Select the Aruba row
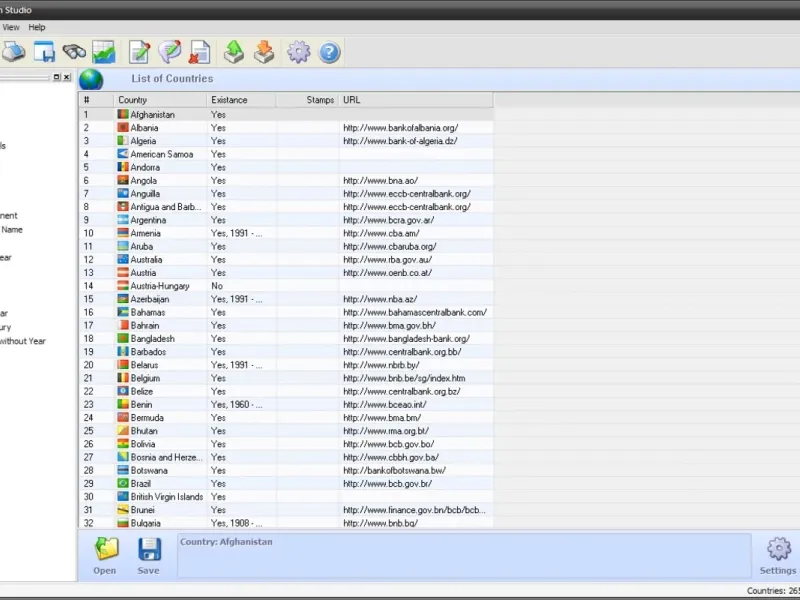The height and width of the screenshot is (600, 800). (286, 246)
